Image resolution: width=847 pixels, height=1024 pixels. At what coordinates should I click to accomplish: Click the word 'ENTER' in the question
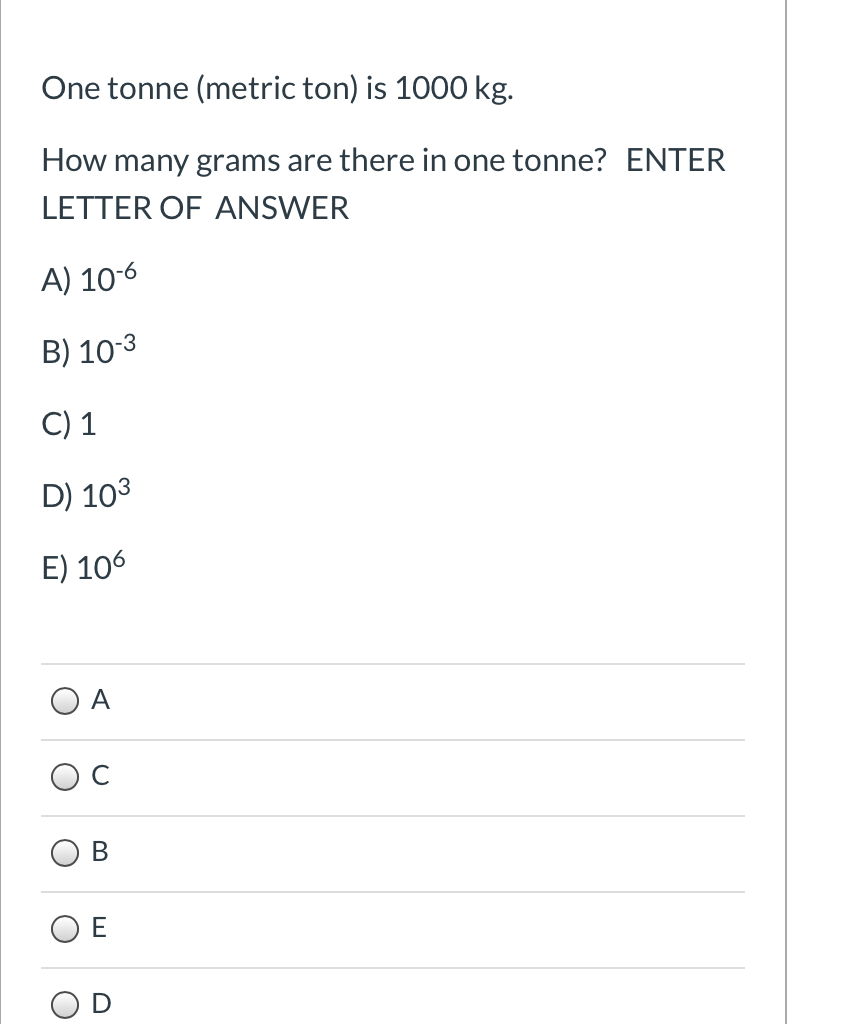point(675,161)
